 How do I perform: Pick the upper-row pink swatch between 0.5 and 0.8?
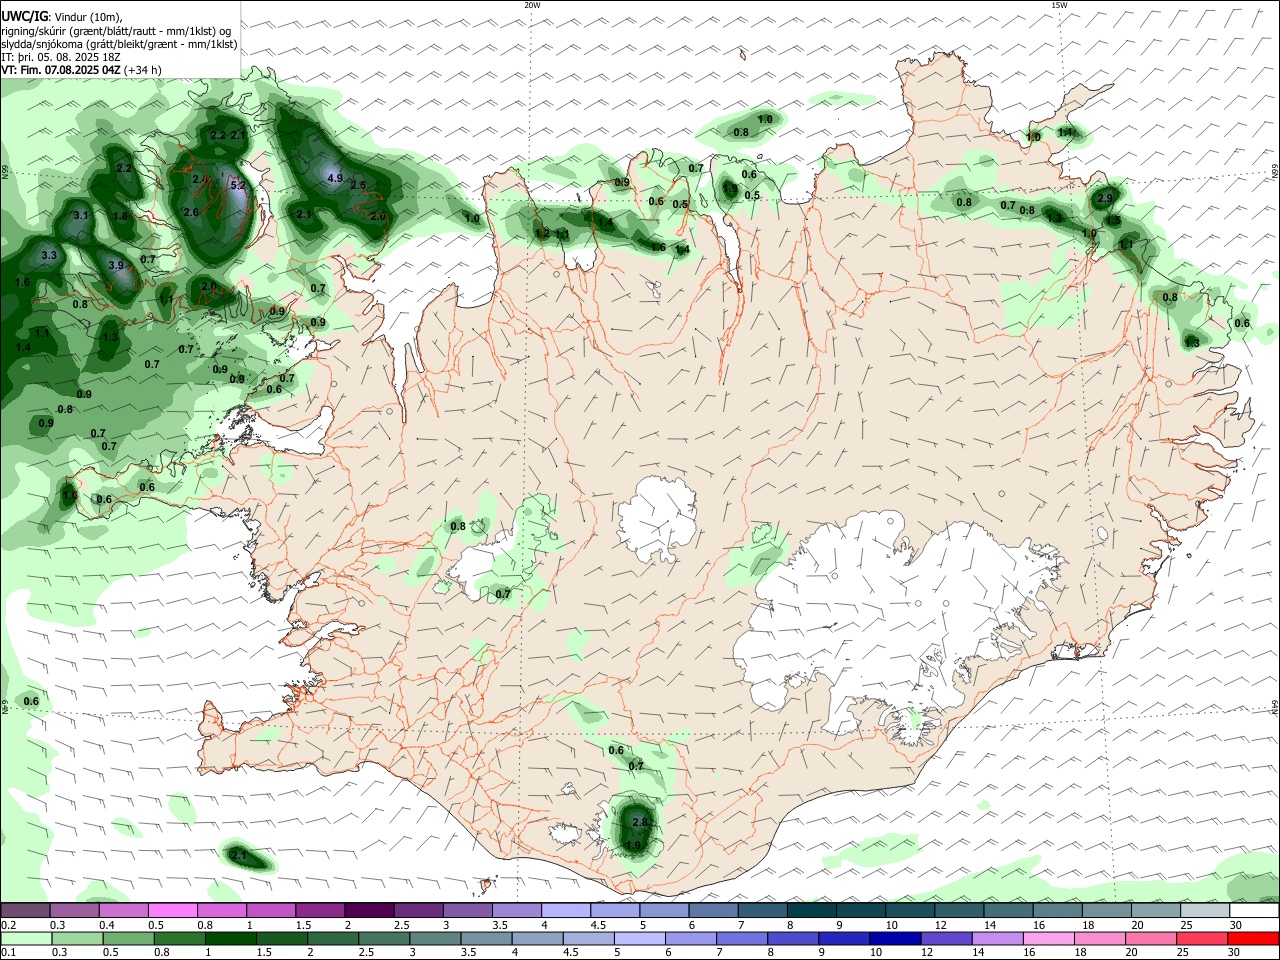[172, 910]
